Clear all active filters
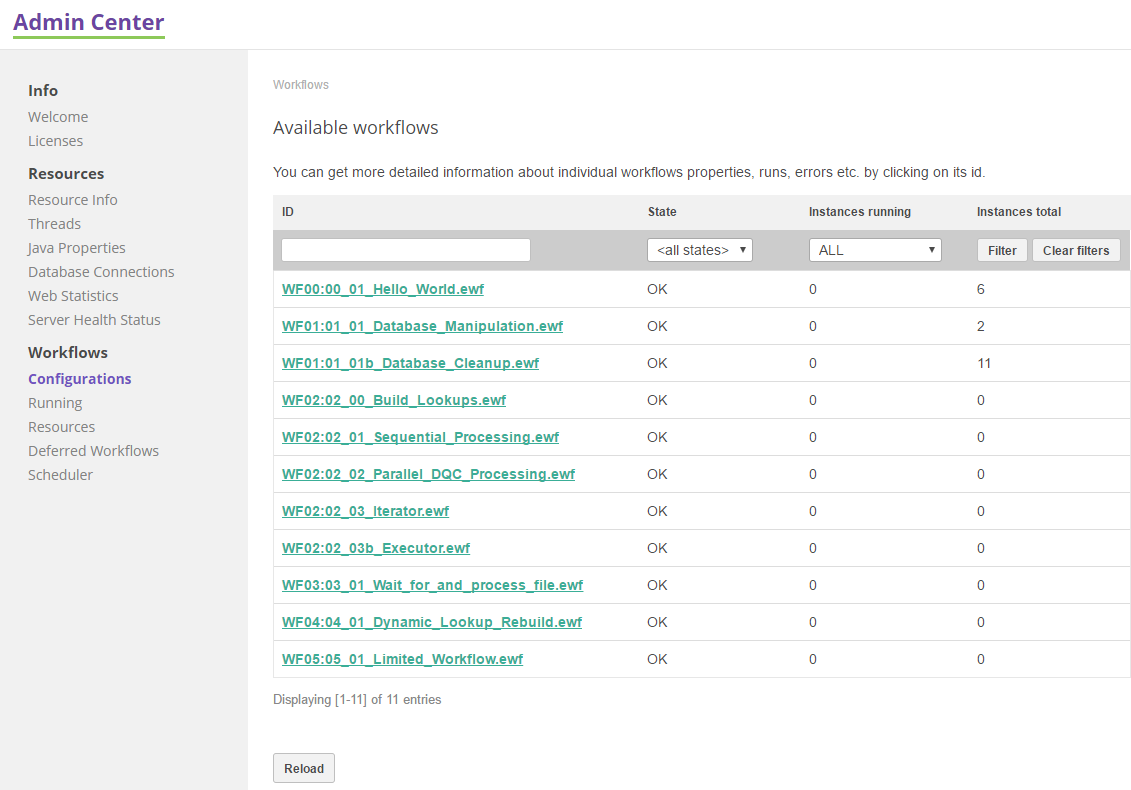 coord(1076,249)
